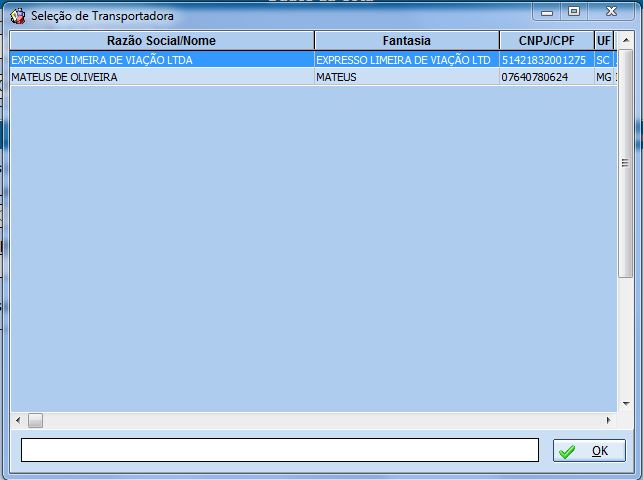Maximize the Seleção de Transportadora window
The width and height of the screenshot is (643, 480).
tap(573, 12)
